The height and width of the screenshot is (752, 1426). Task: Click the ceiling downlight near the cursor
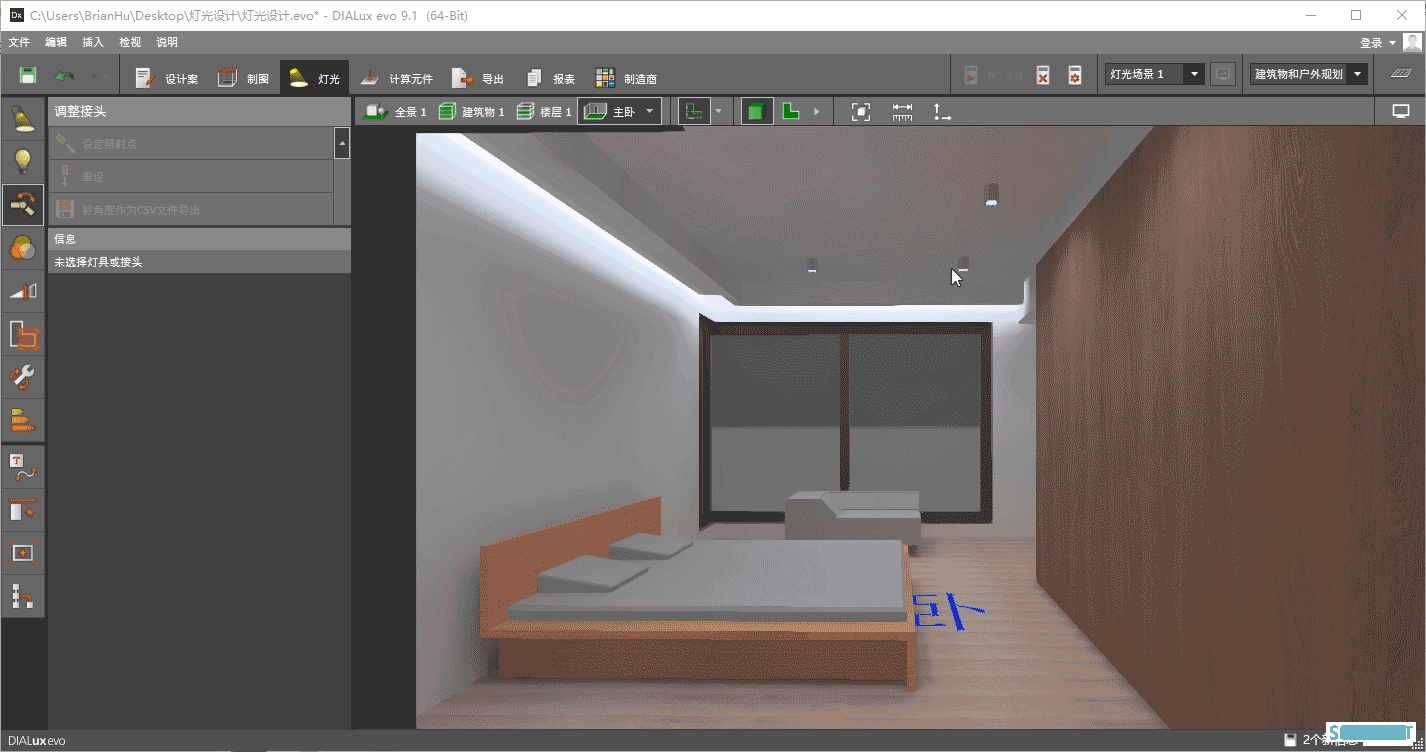click(963, 264)
